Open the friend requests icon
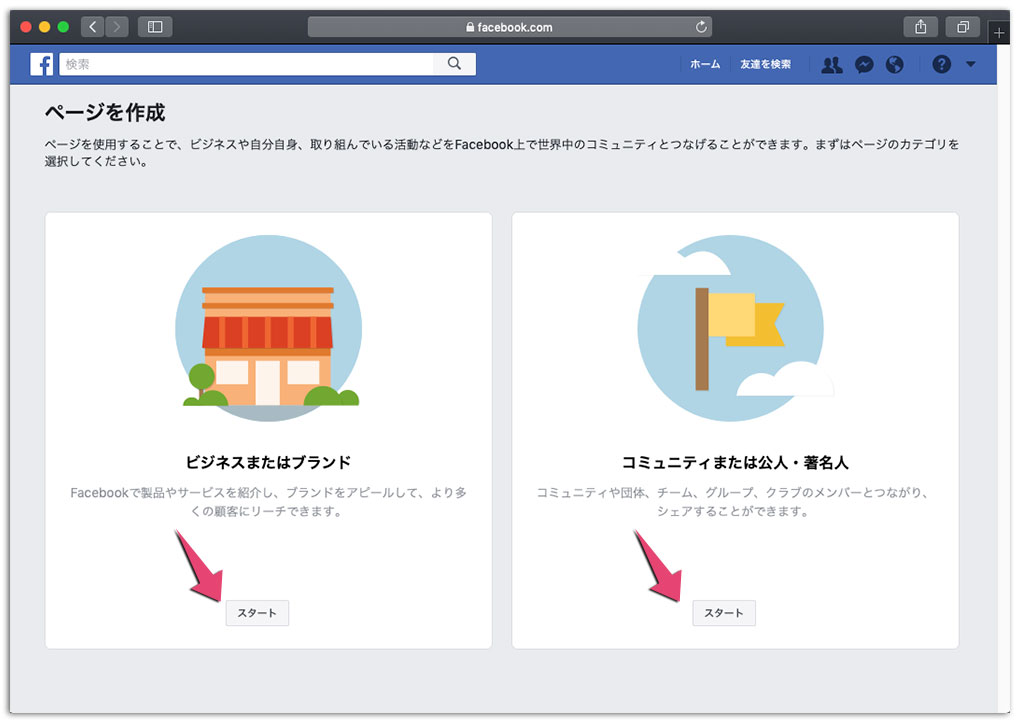 (830, 64)
